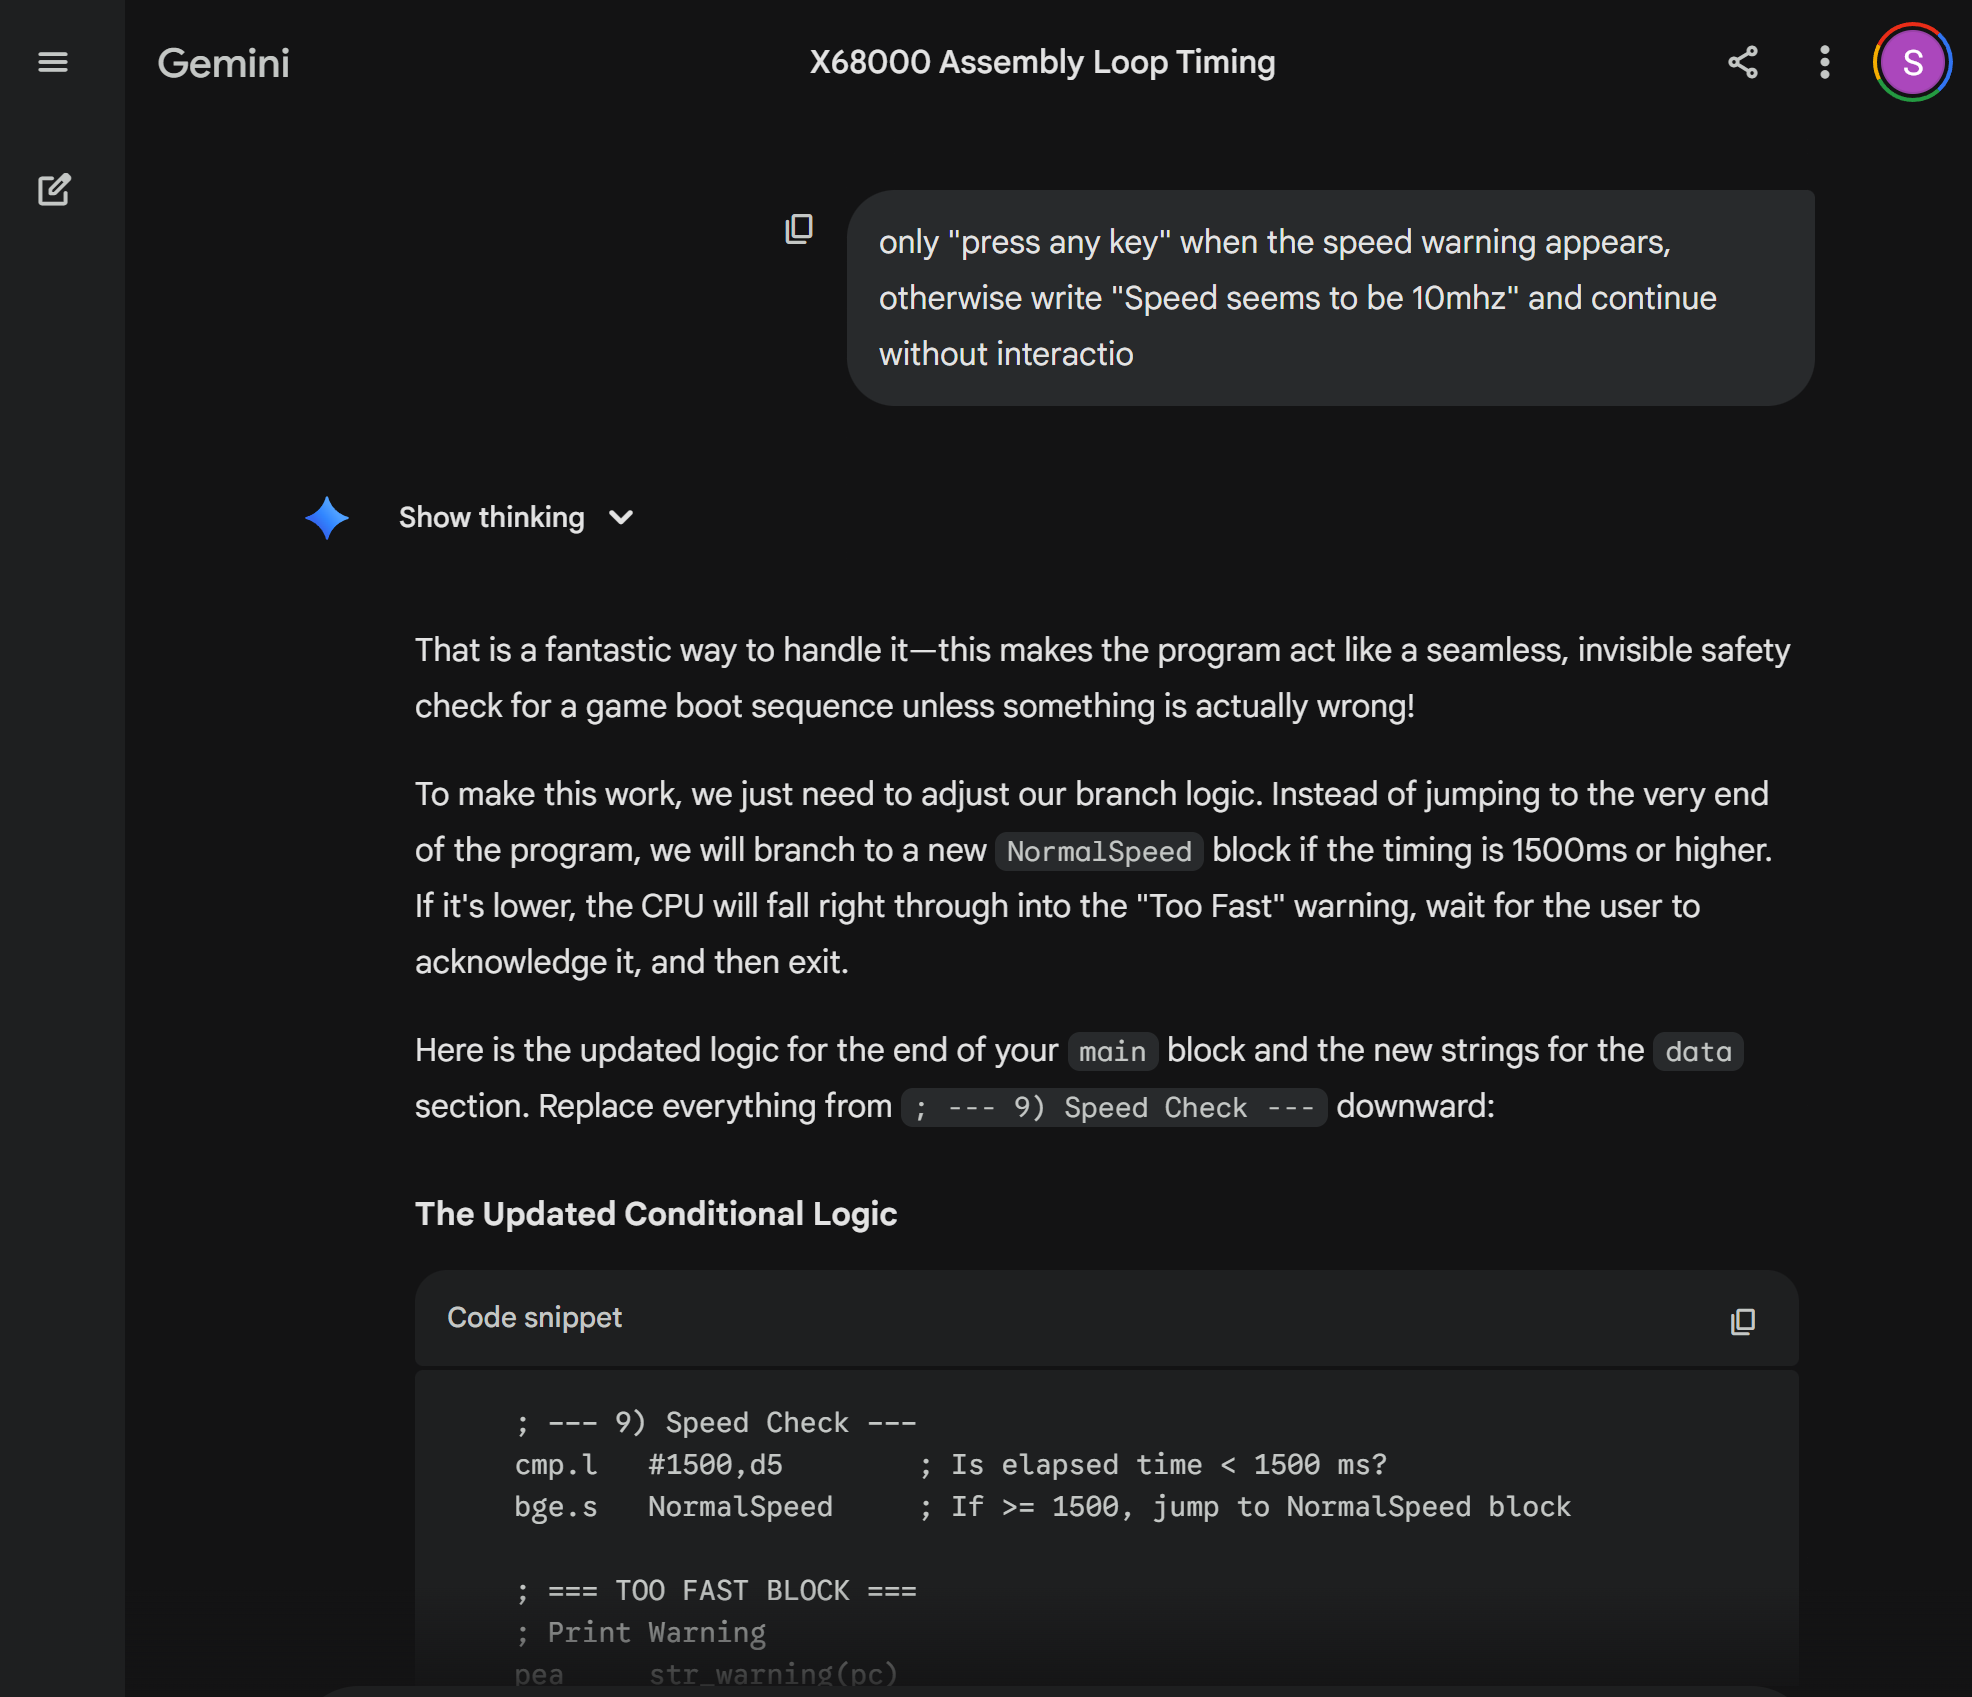Click the data inline code chip
The height and width of the screenshot is (1697, 1972).
click(x=1697, y=1051)
